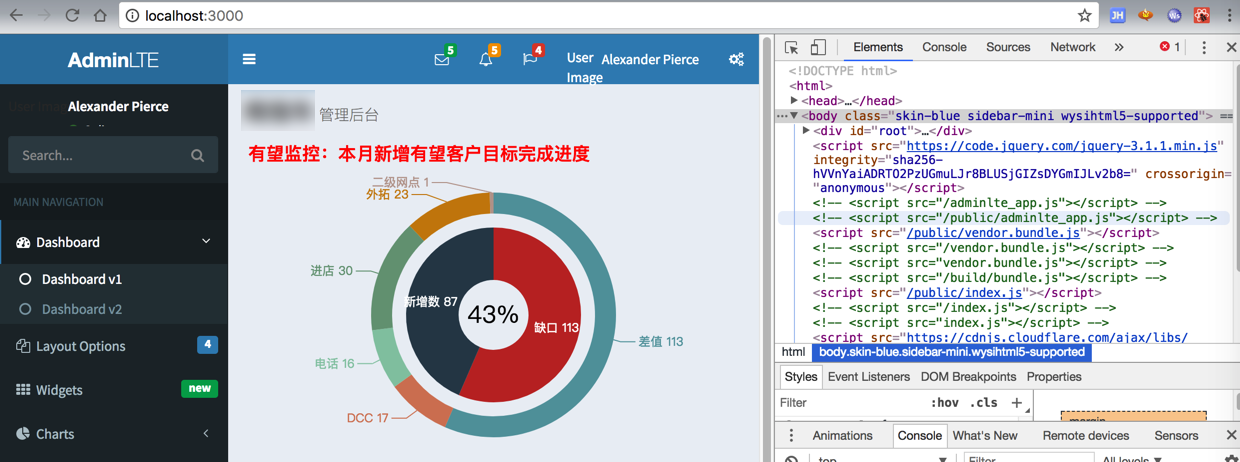Open the Remote devices drawer tab
Screen dimensions: 1240x462
pos(1086,435)
